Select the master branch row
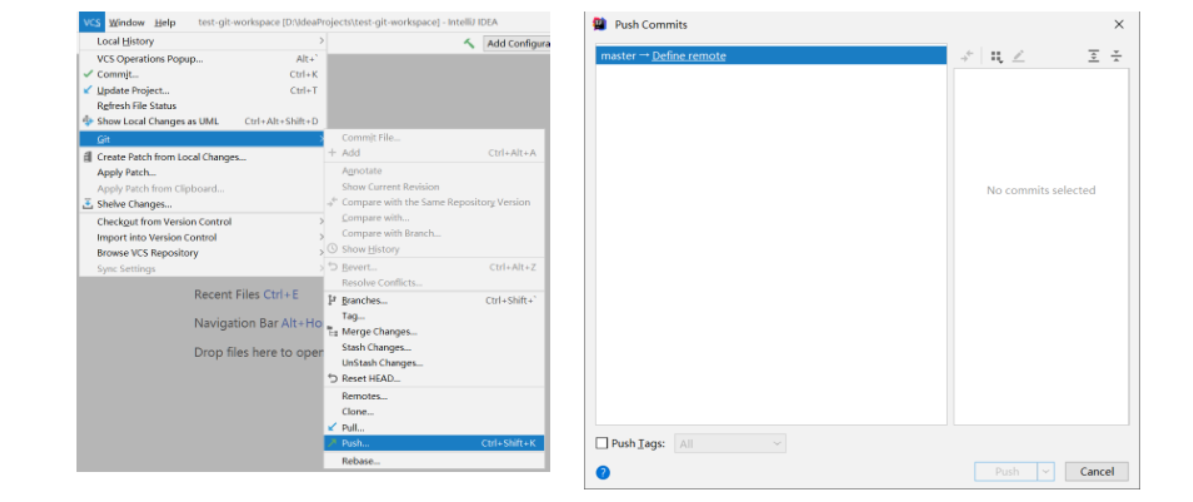Screen dimensions: 1193x502 pyautogui.click(x=771, y=56)
